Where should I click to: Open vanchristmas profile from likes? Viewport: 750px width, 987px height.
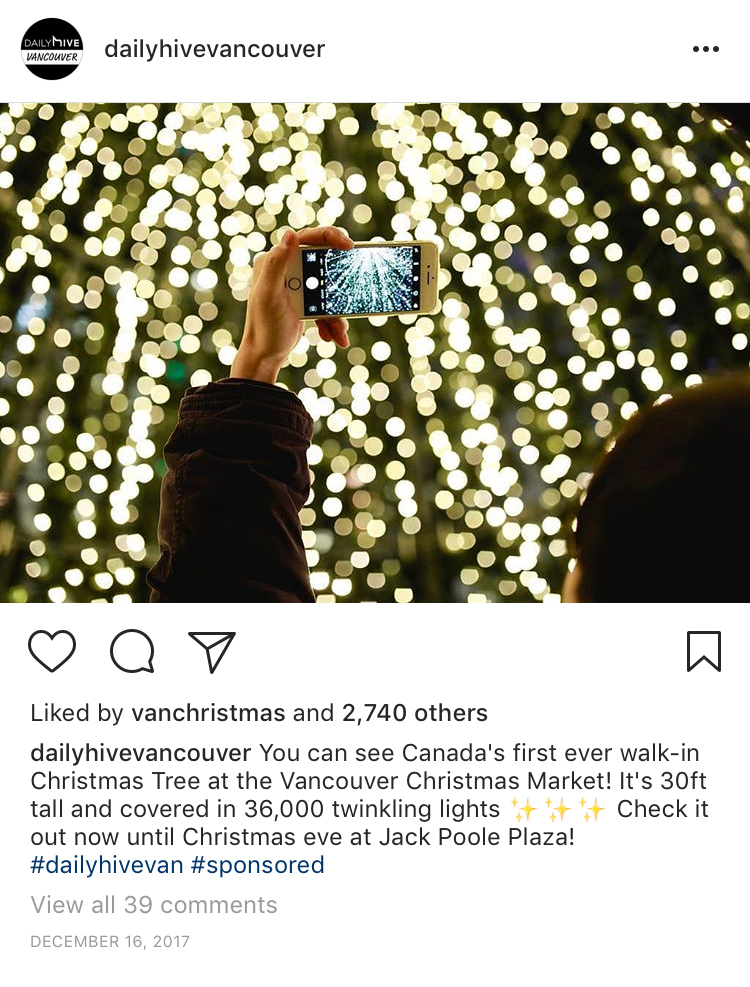208,713
